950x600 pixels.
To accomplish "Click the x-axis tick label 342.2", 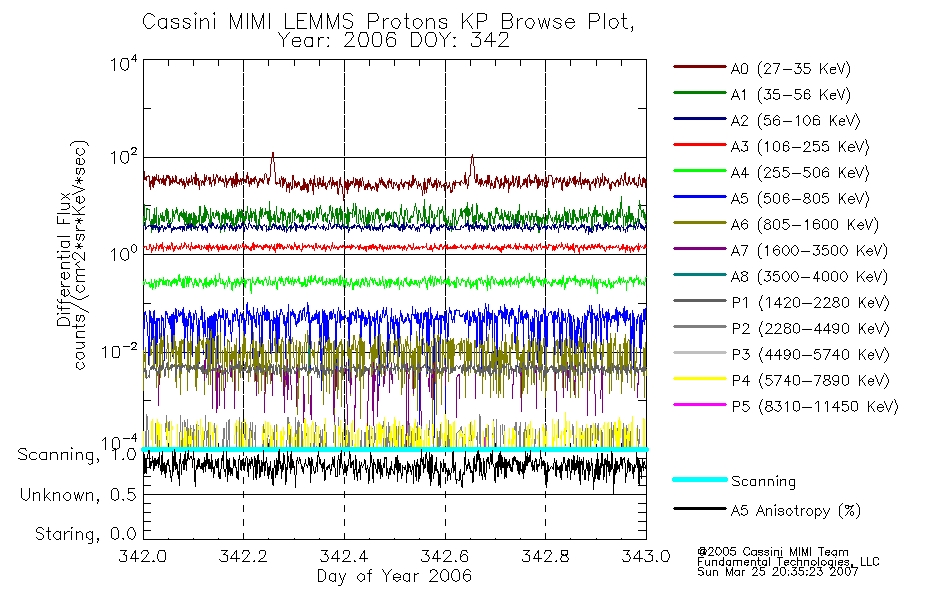I will point(243,556).
